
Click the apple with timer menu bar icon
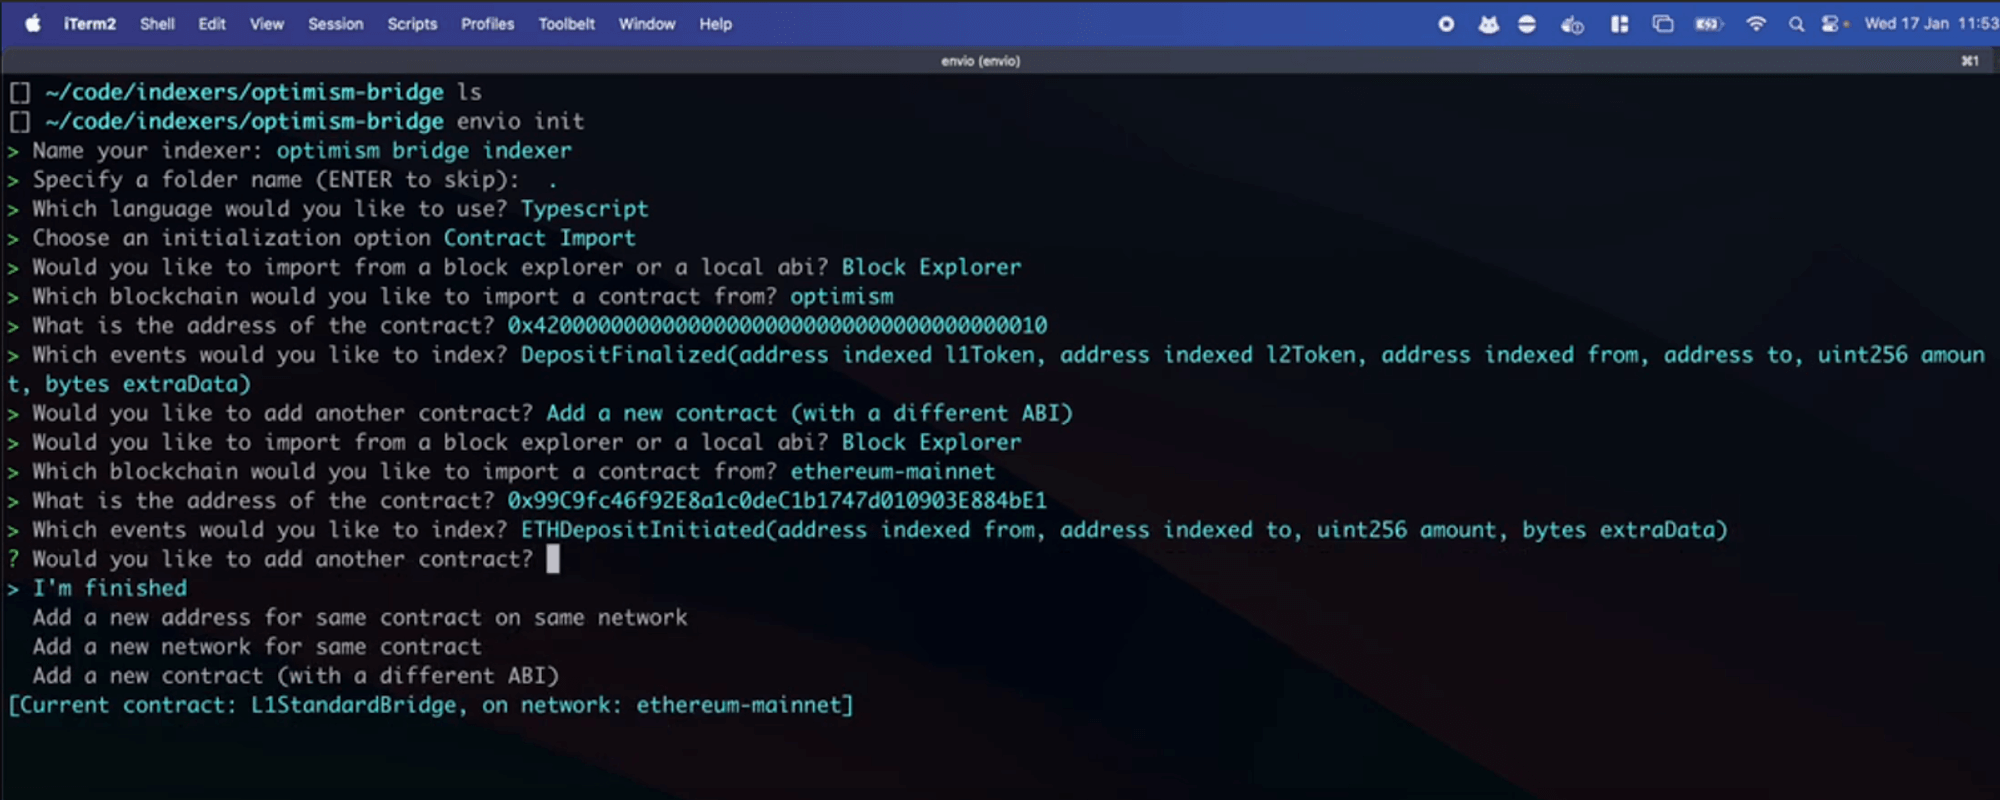click(1572, 24)
